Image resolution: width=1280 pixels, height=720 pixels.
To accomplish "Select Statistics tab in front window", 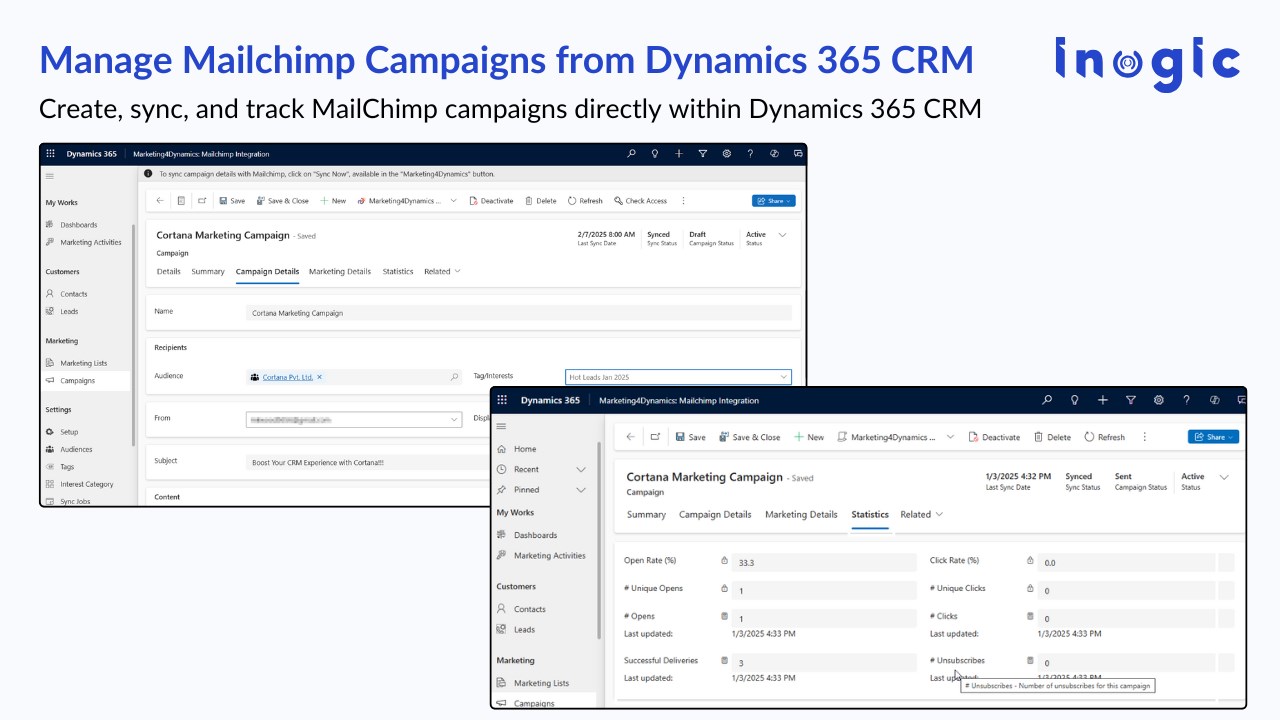I will [x=870, y=514].
